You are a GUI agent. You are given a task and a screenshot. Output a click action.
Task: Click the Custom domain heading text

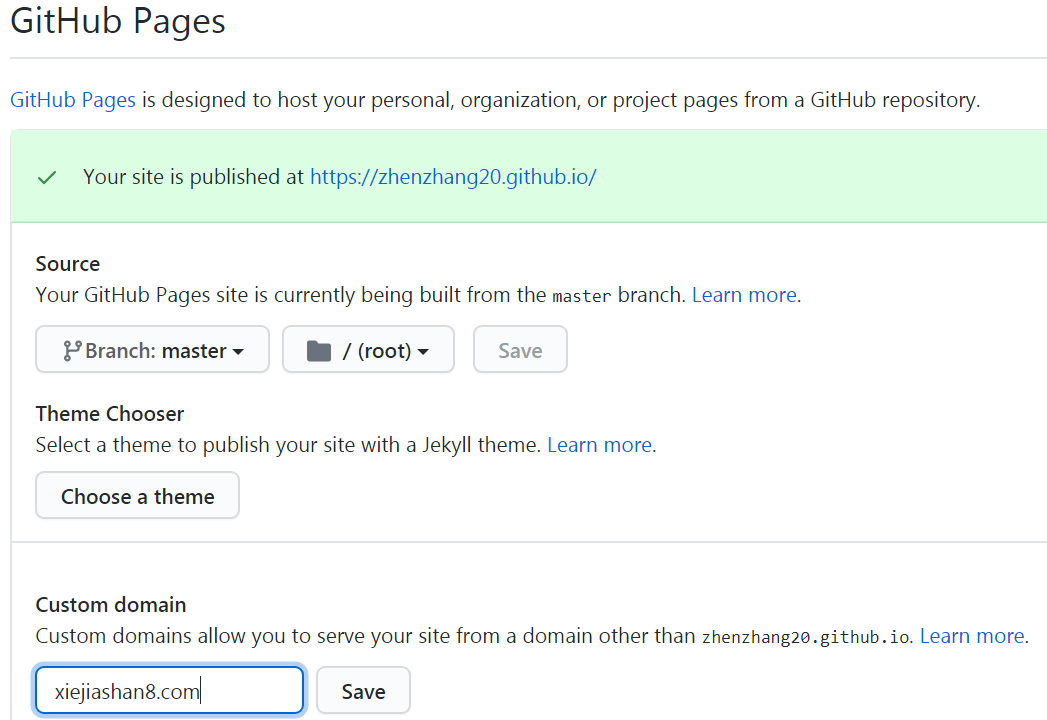point(111,604)
